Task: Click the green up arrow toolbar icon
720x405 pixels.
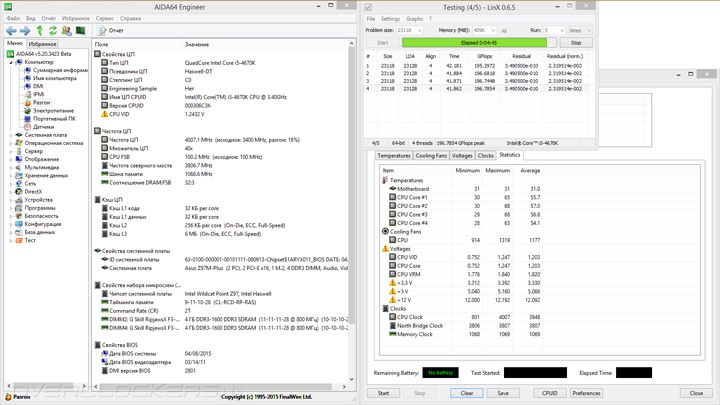Action: (x=39, y=31)
